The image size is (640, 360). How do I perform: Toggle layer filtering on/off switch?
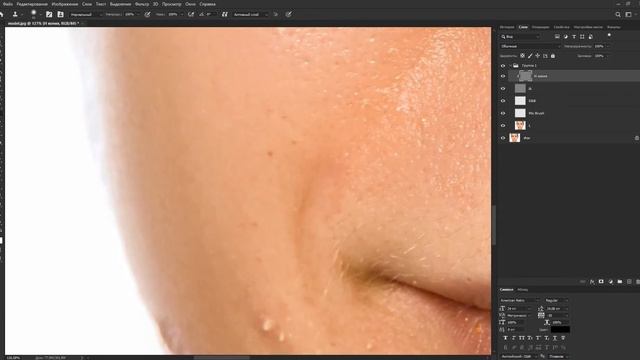[x=609, y=36]
